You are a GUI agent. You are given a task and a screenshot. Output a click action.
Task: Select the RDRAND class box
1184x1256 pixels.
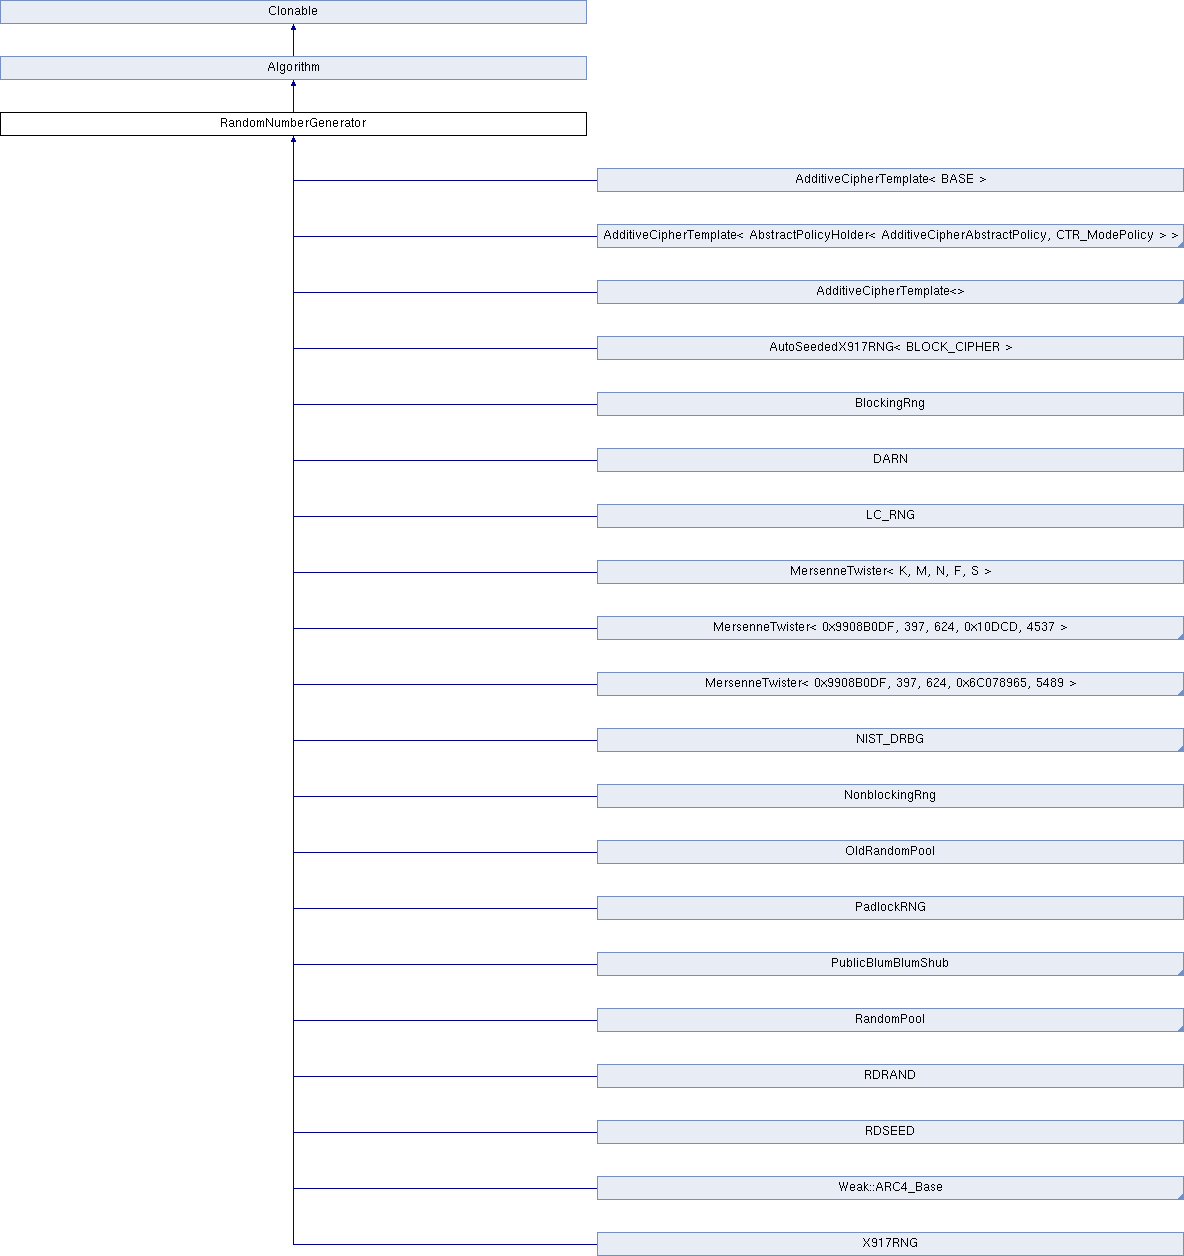point(890,1075)
